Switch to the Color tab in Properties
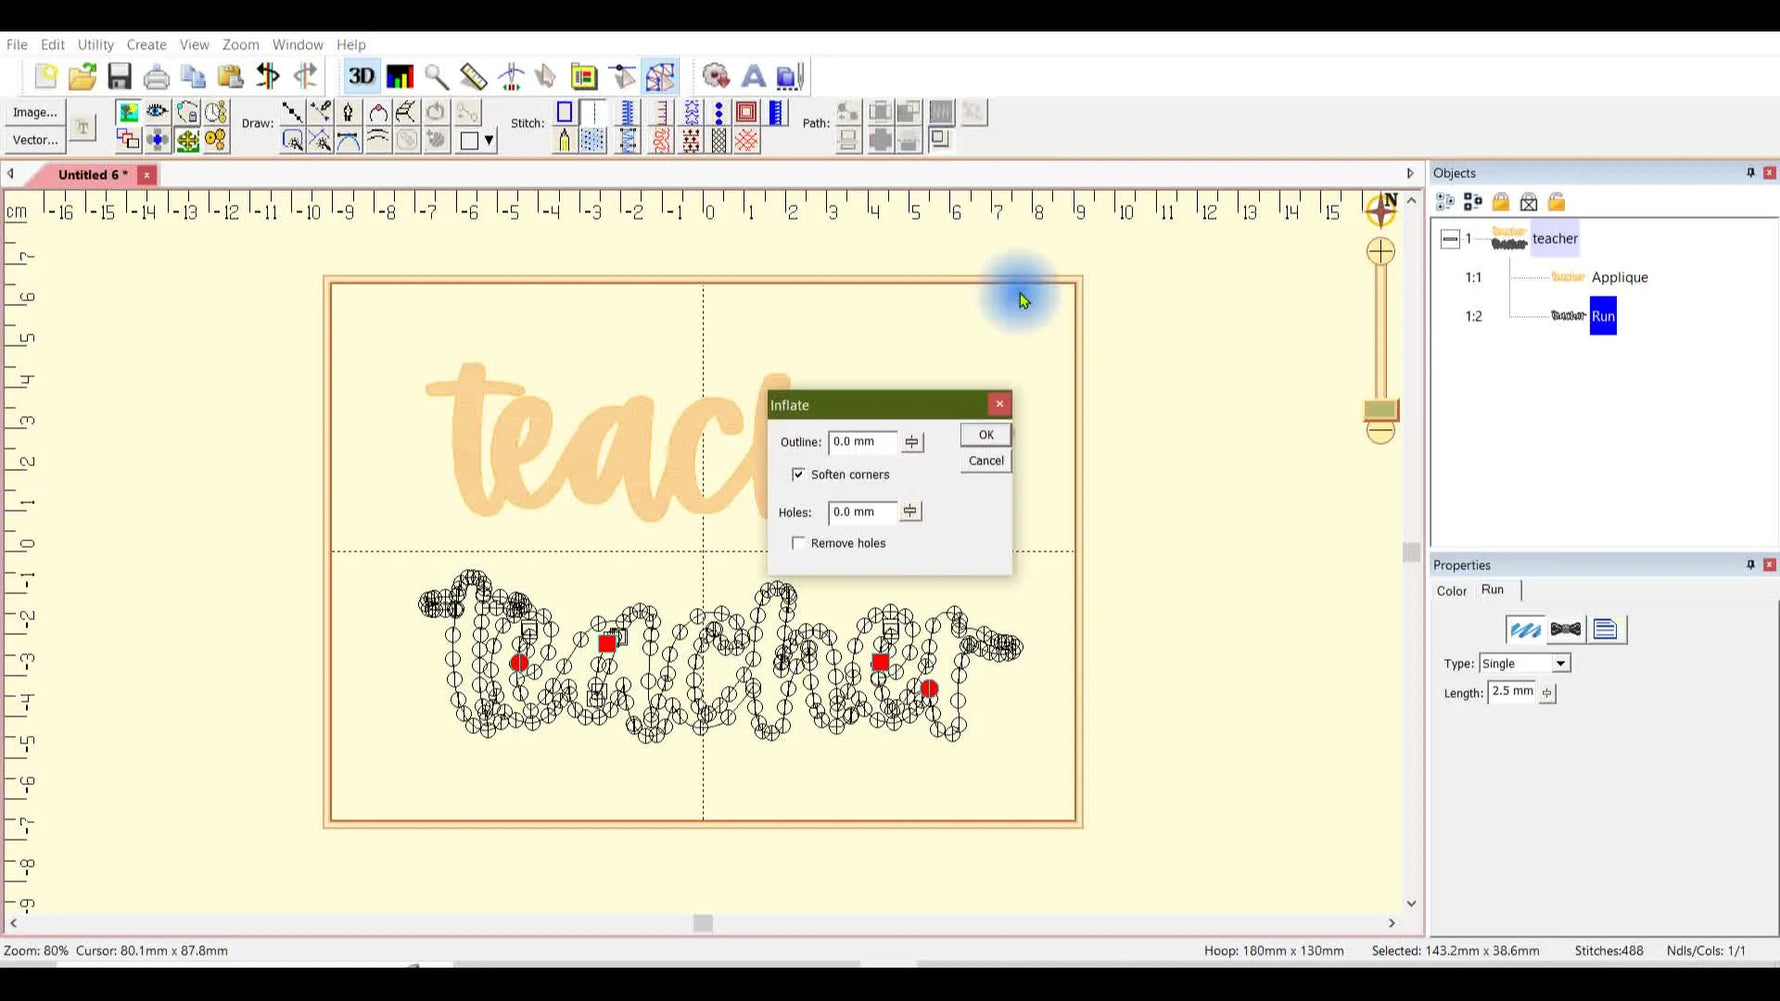Viewport: 1780px width, 1001px height. 1451,591
